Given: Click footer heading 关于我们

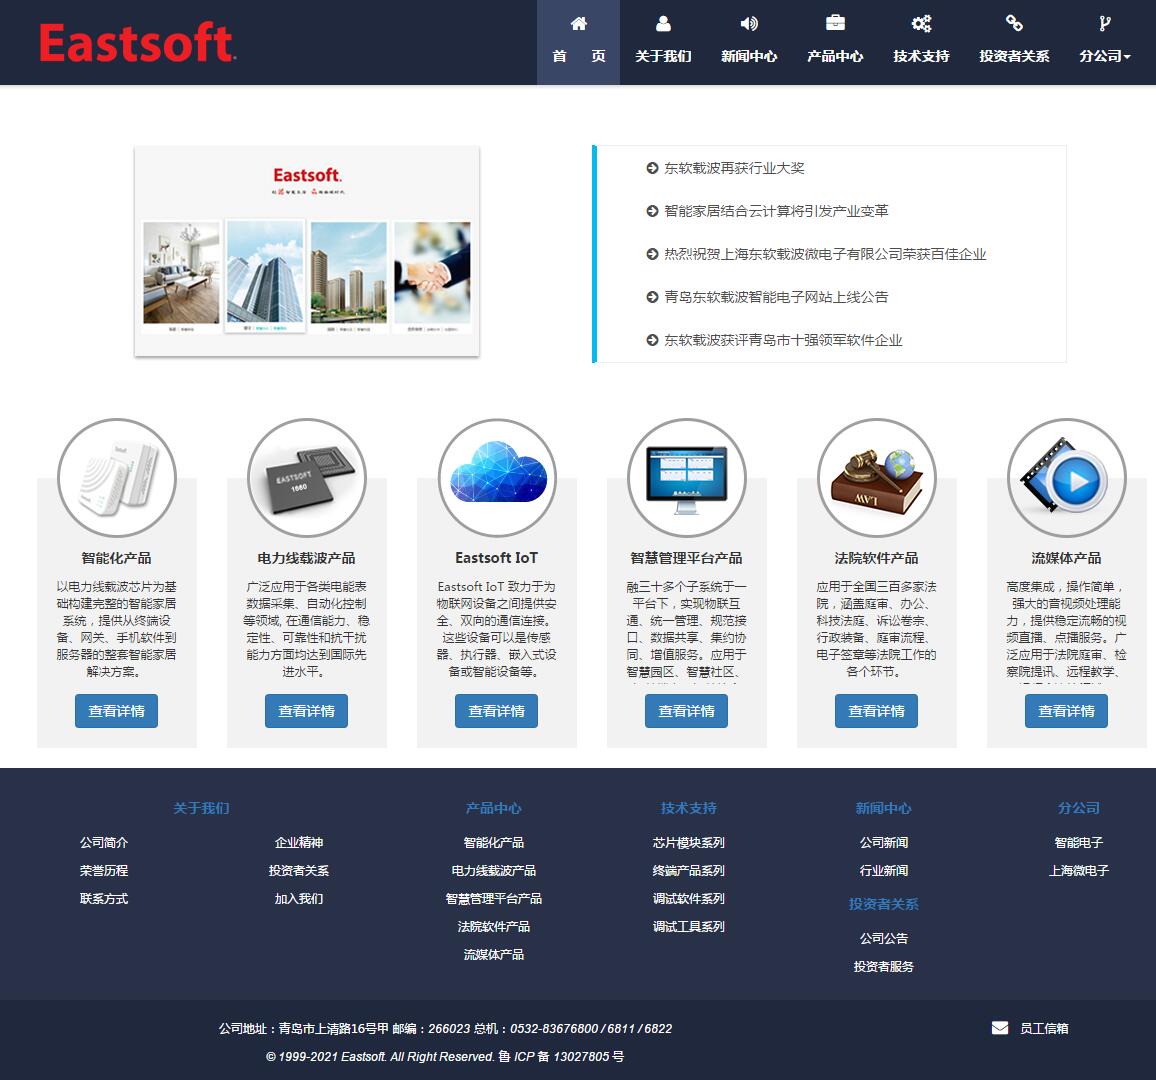Looking at the screenshot, I should [x=201, y=808].
